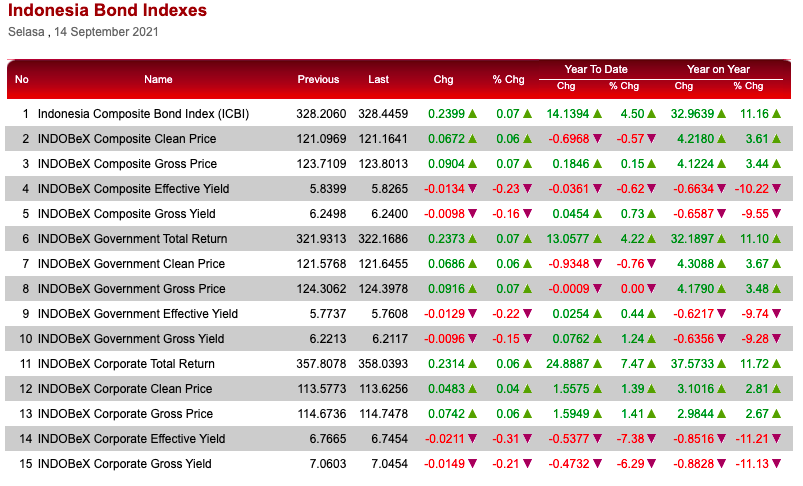Click Last value 358.0393
The width and height of the screenshot is (803, 486).
coord(383,364)
